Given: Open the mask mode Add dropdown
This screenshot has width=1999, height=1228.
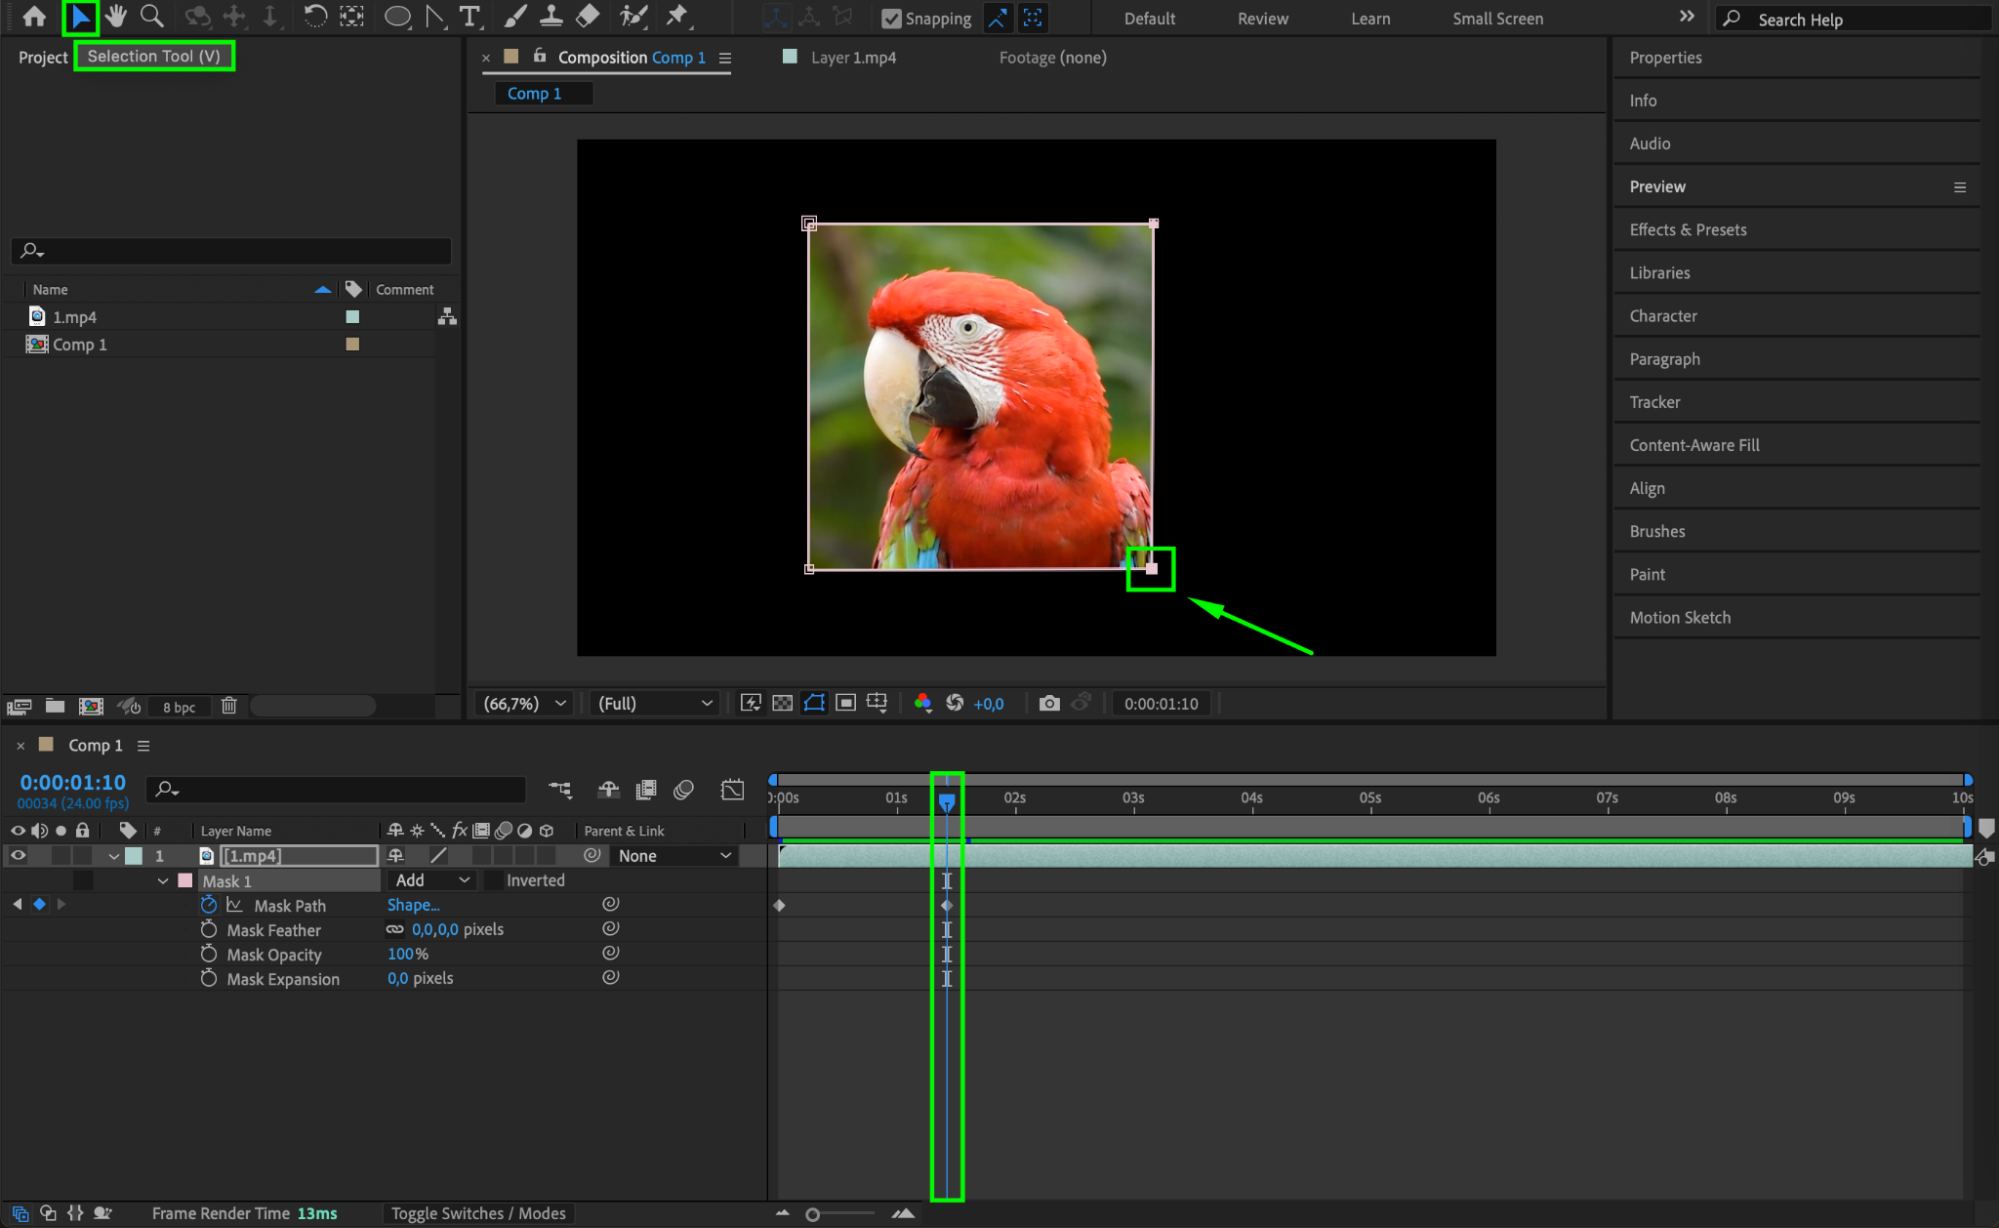Looking at the screenshot, I should coord(432,880).
